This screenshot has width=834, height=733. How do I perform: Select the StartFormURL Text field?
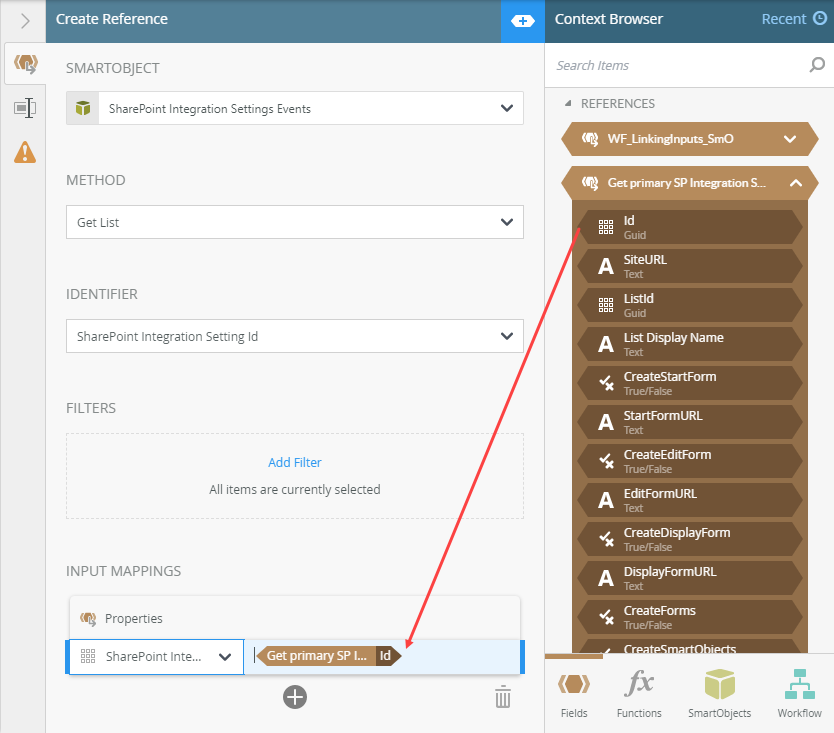[690, 422]
